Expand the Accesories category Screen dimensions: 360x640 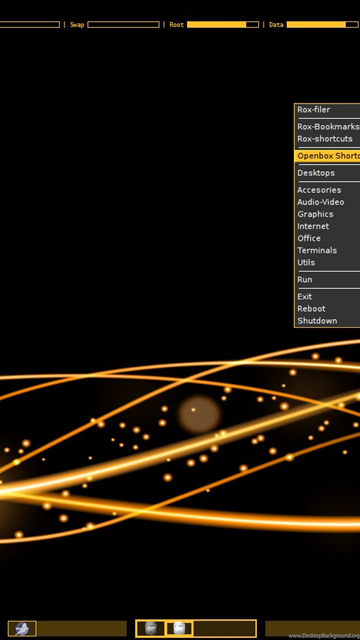pyautogui.click(x=327, y=190)
